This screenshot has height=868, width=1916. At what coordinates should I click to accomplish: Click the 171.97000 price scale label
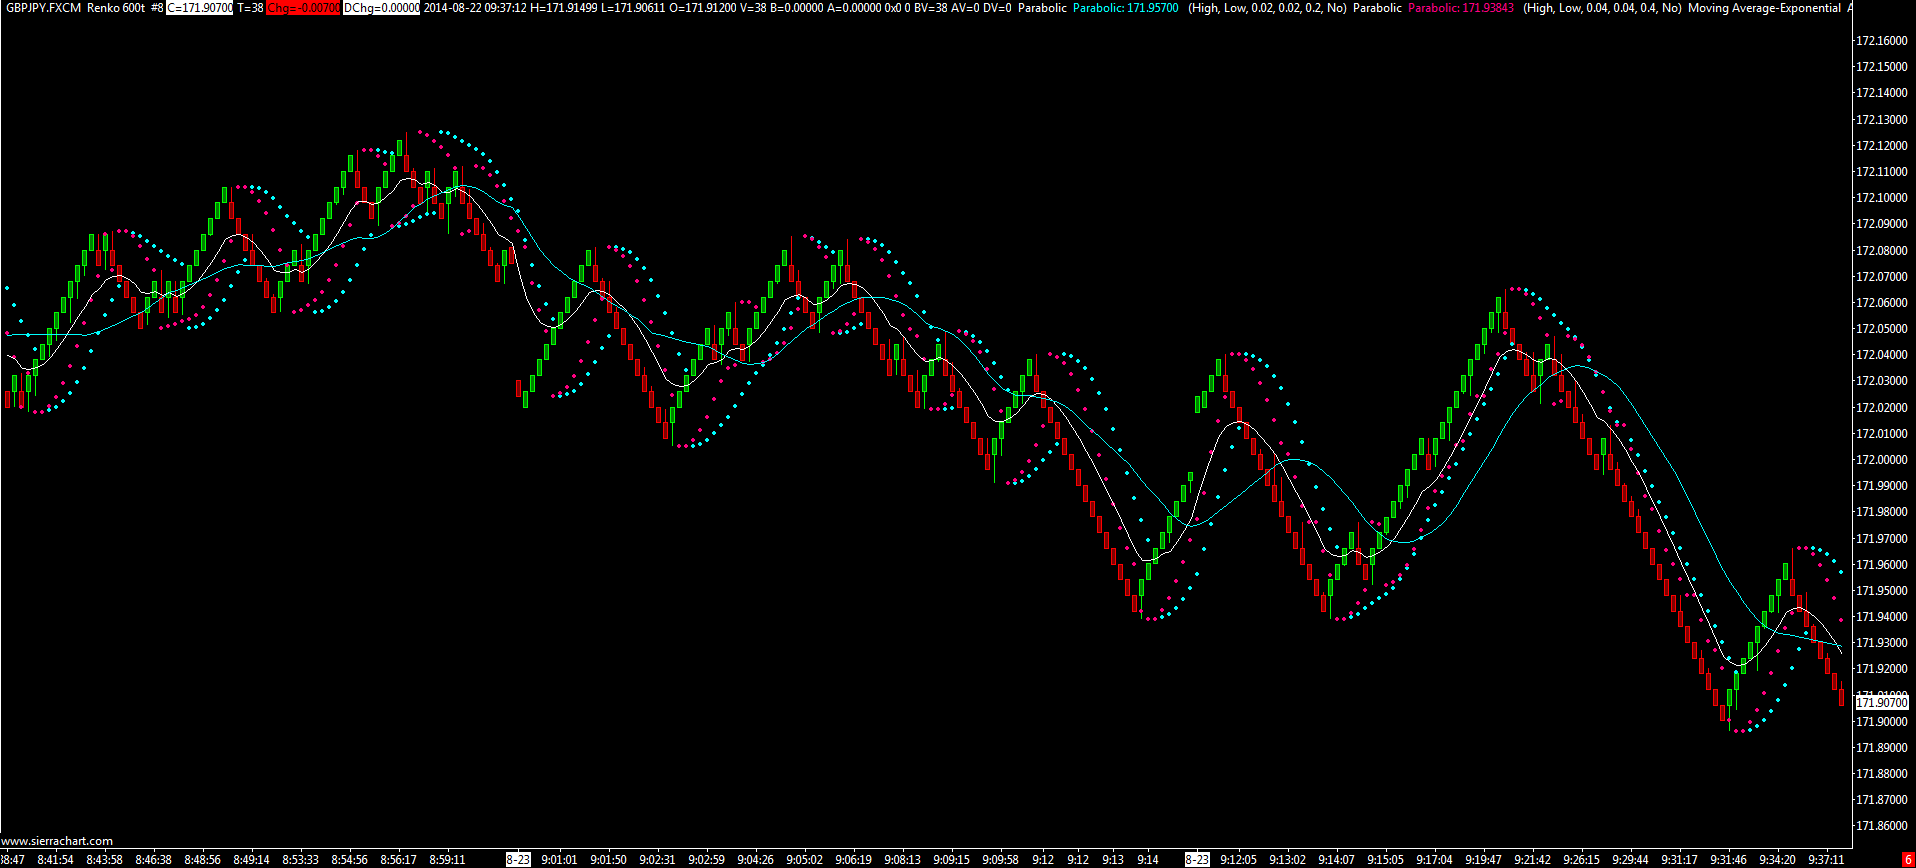click(1881, 539)
